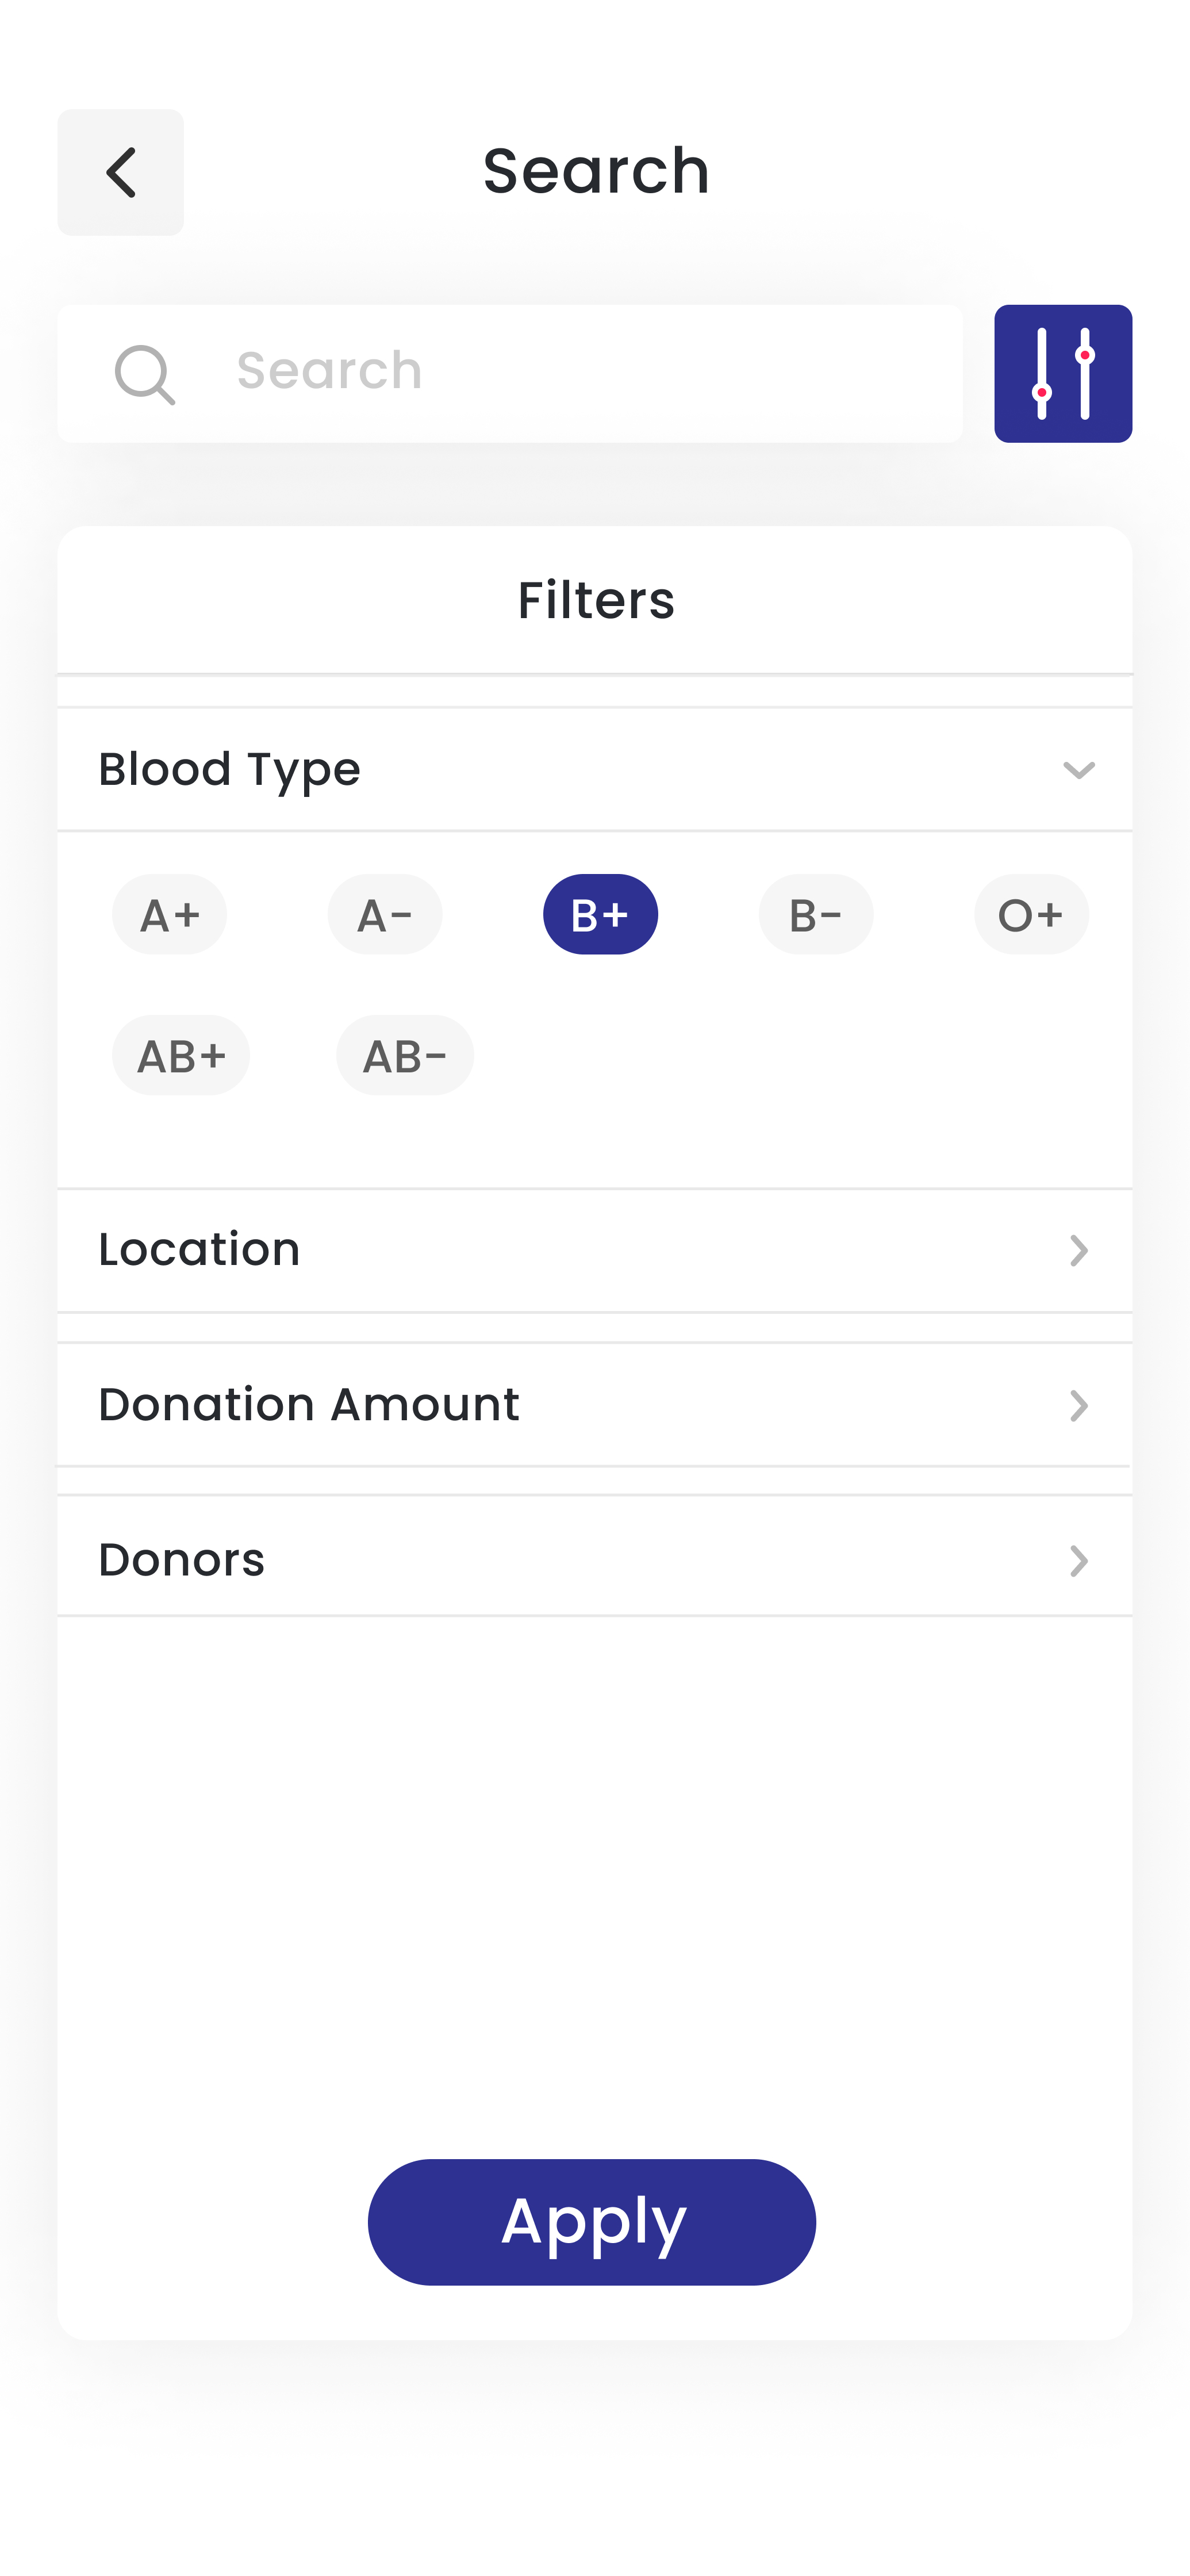Screen dimensions: 1190x2576
Task: Choose the B− blood type chip
Action: (x=815, y=914)
